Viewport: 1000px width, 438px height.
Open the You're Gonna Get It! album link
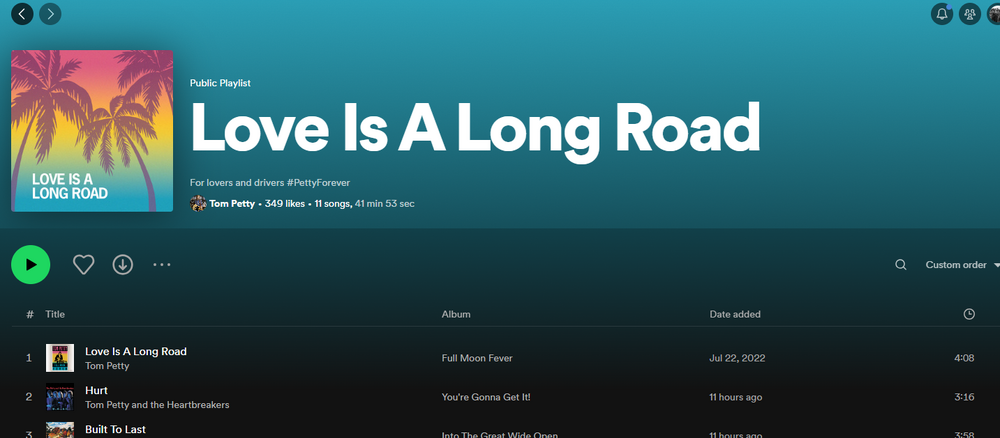486,397
